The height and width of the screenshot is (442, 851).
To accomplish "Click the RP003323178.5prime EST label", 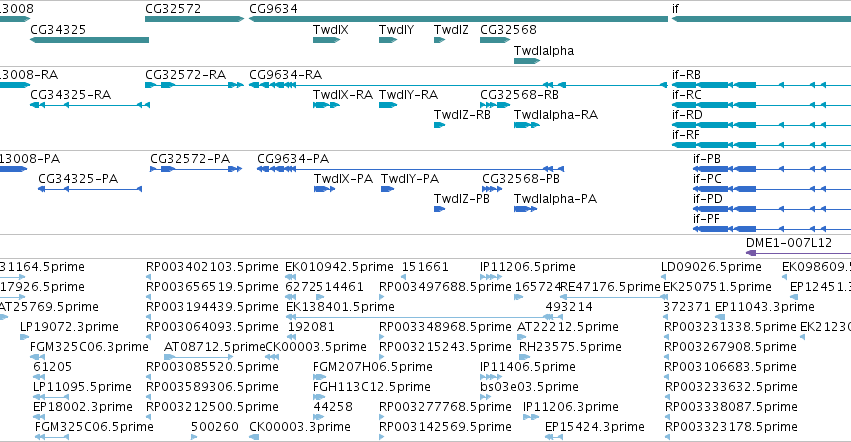I will point(731,427).
